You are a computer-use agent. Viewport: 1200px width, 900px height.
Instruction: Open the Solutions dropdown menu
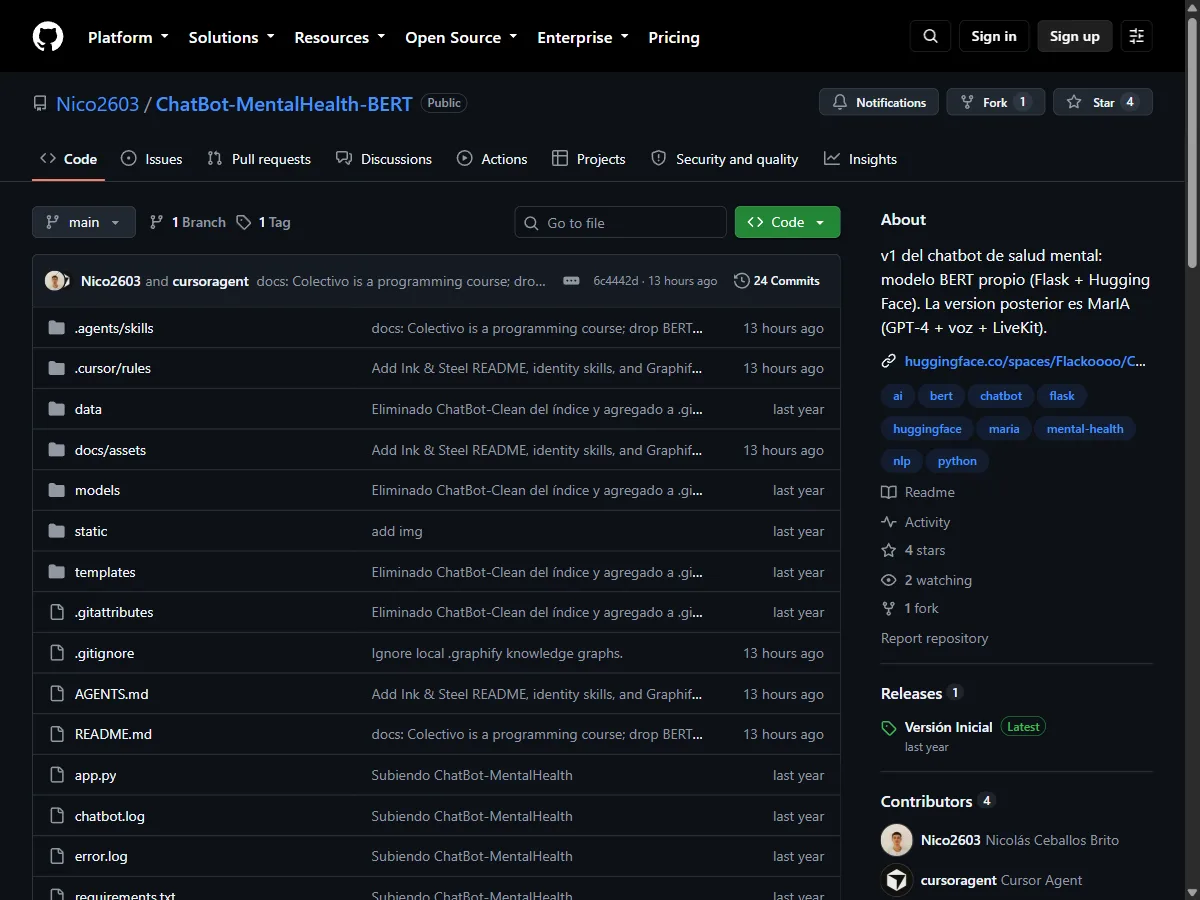coord(231,37)
